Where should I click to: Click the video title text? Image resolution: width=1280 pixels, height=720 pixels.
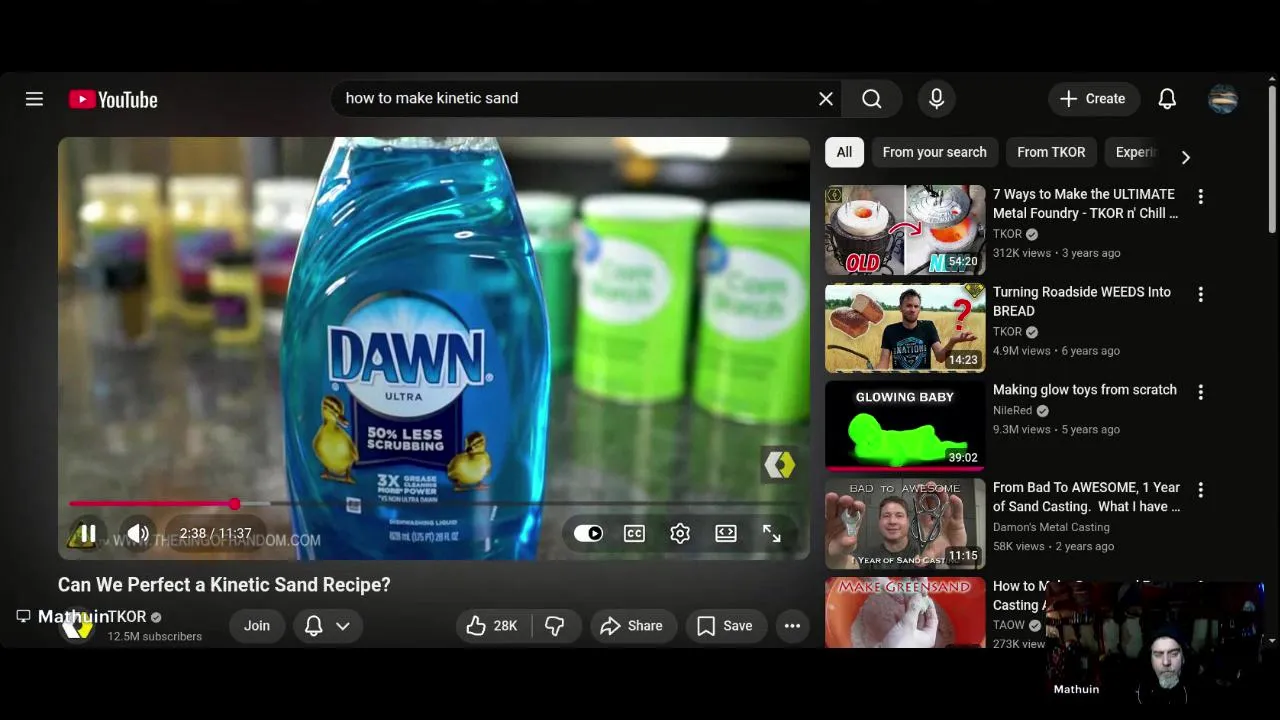(224, 585)
